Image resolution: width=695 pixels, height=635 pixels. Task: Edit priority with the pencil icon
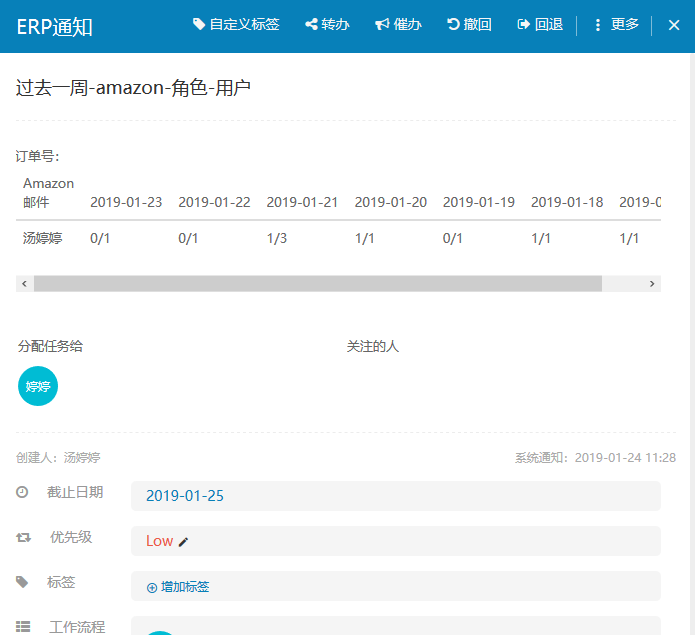pyautogui.click(x=183, y=542)
